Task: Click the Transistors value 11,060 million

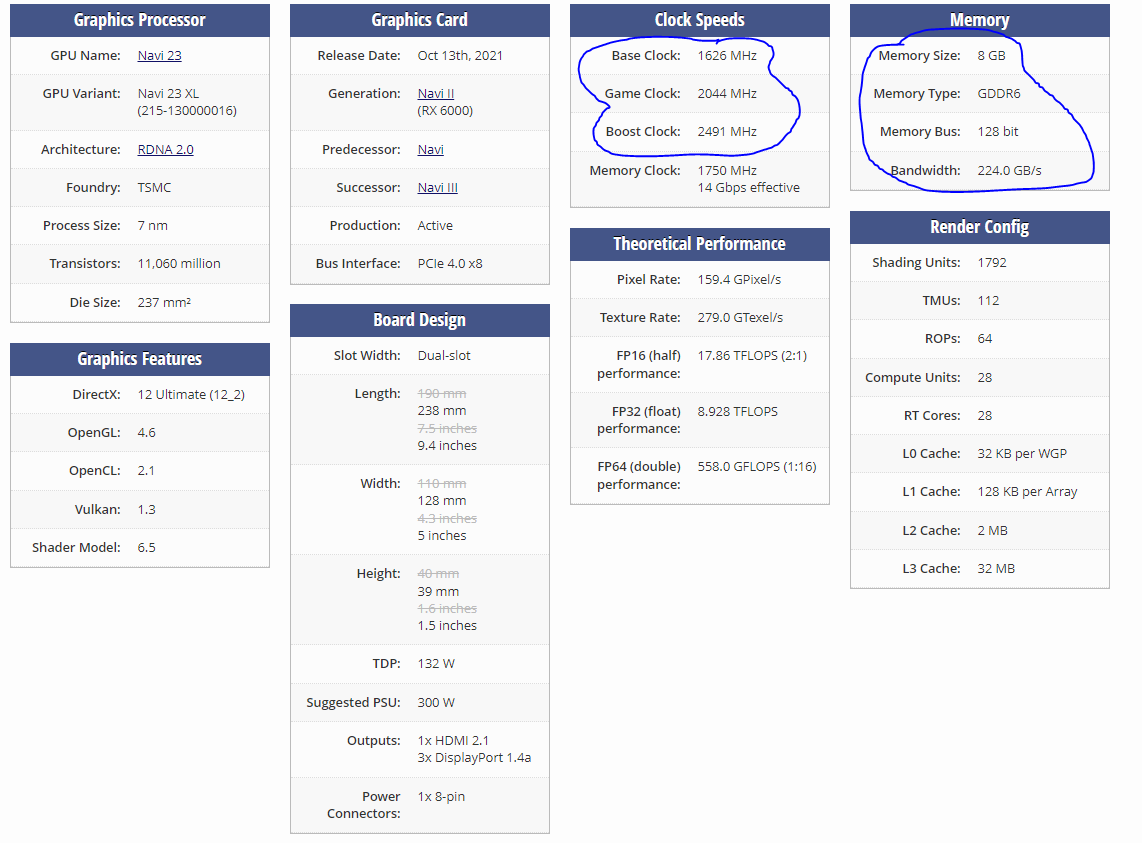Action: coord(179,263)
